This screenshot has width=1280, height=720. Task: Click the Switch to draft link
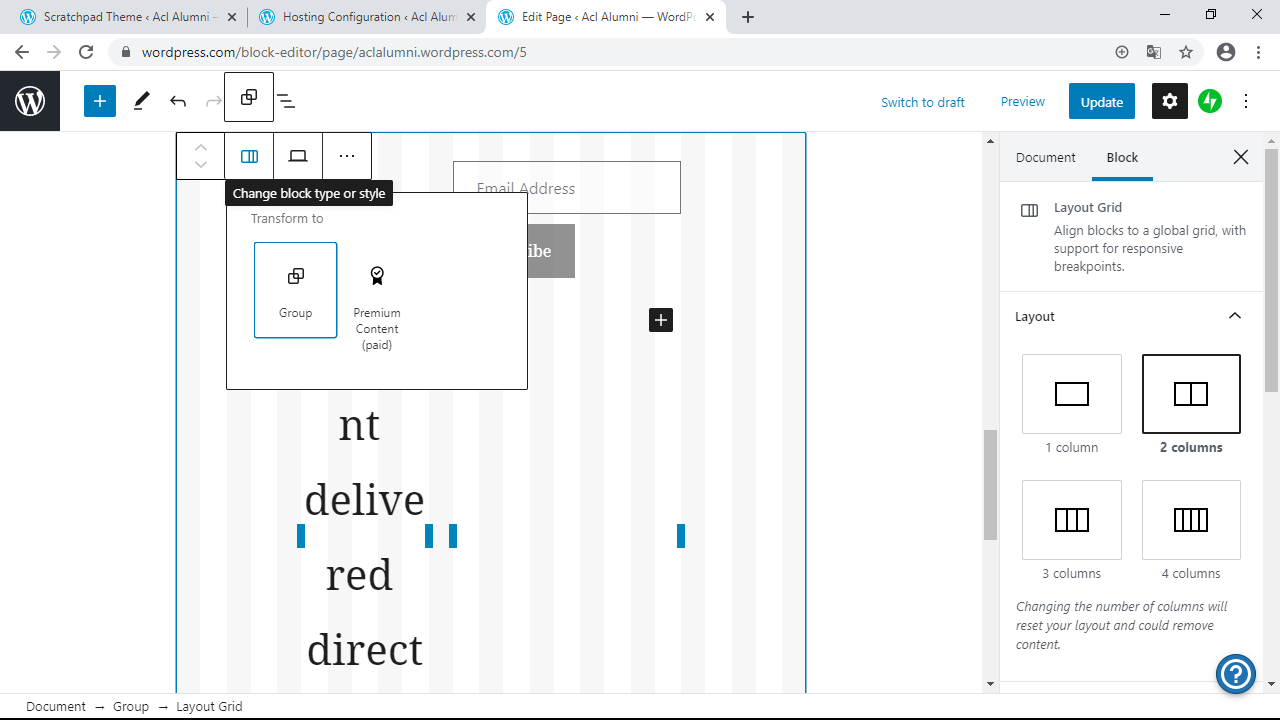click(x=922, y=102)
